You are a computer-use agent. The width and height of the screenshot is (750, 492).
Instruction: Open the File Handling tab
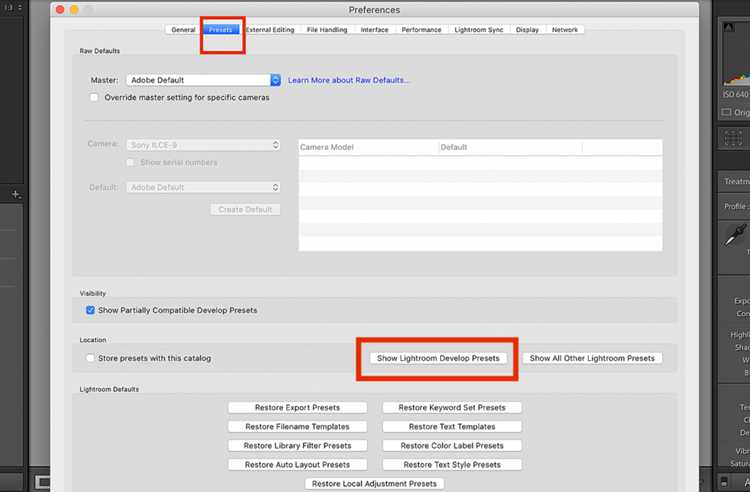coord(327,30)
